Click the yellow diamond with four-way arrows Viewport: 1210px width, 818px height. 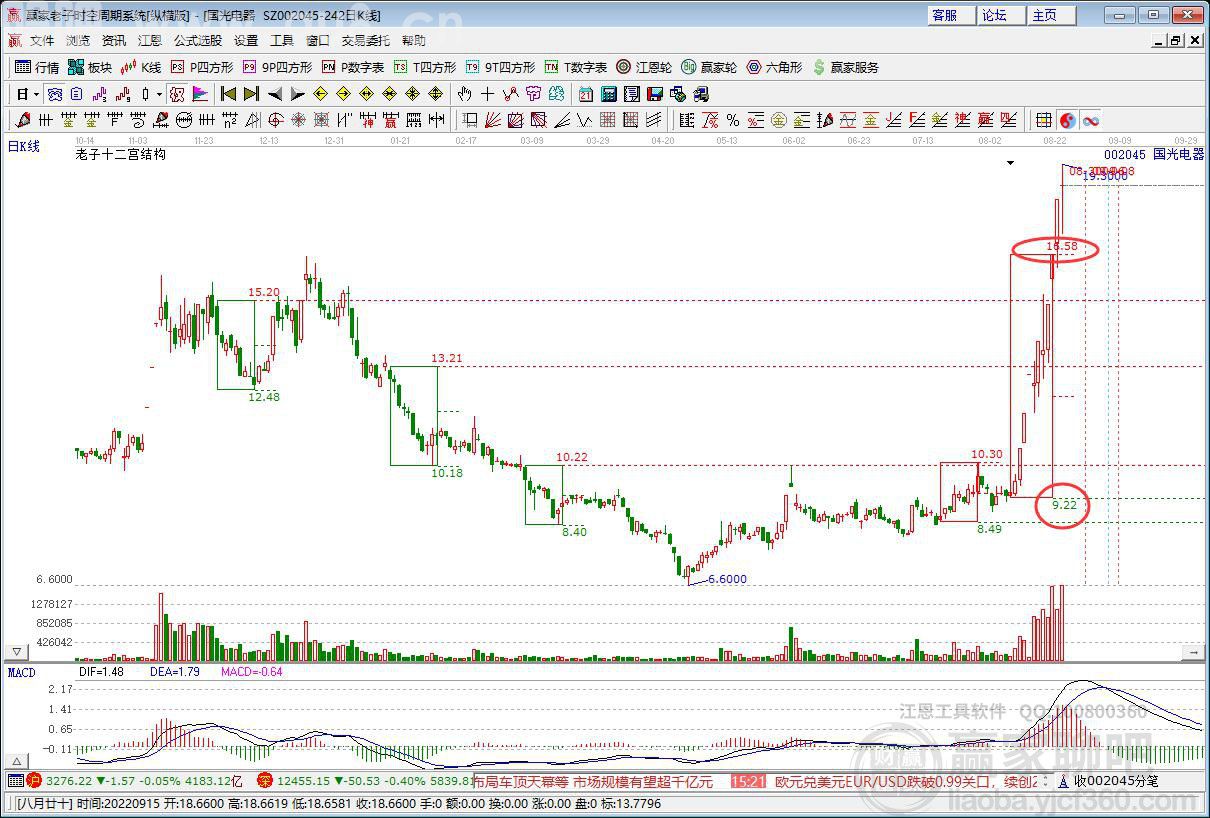click(x=435, y=94)
